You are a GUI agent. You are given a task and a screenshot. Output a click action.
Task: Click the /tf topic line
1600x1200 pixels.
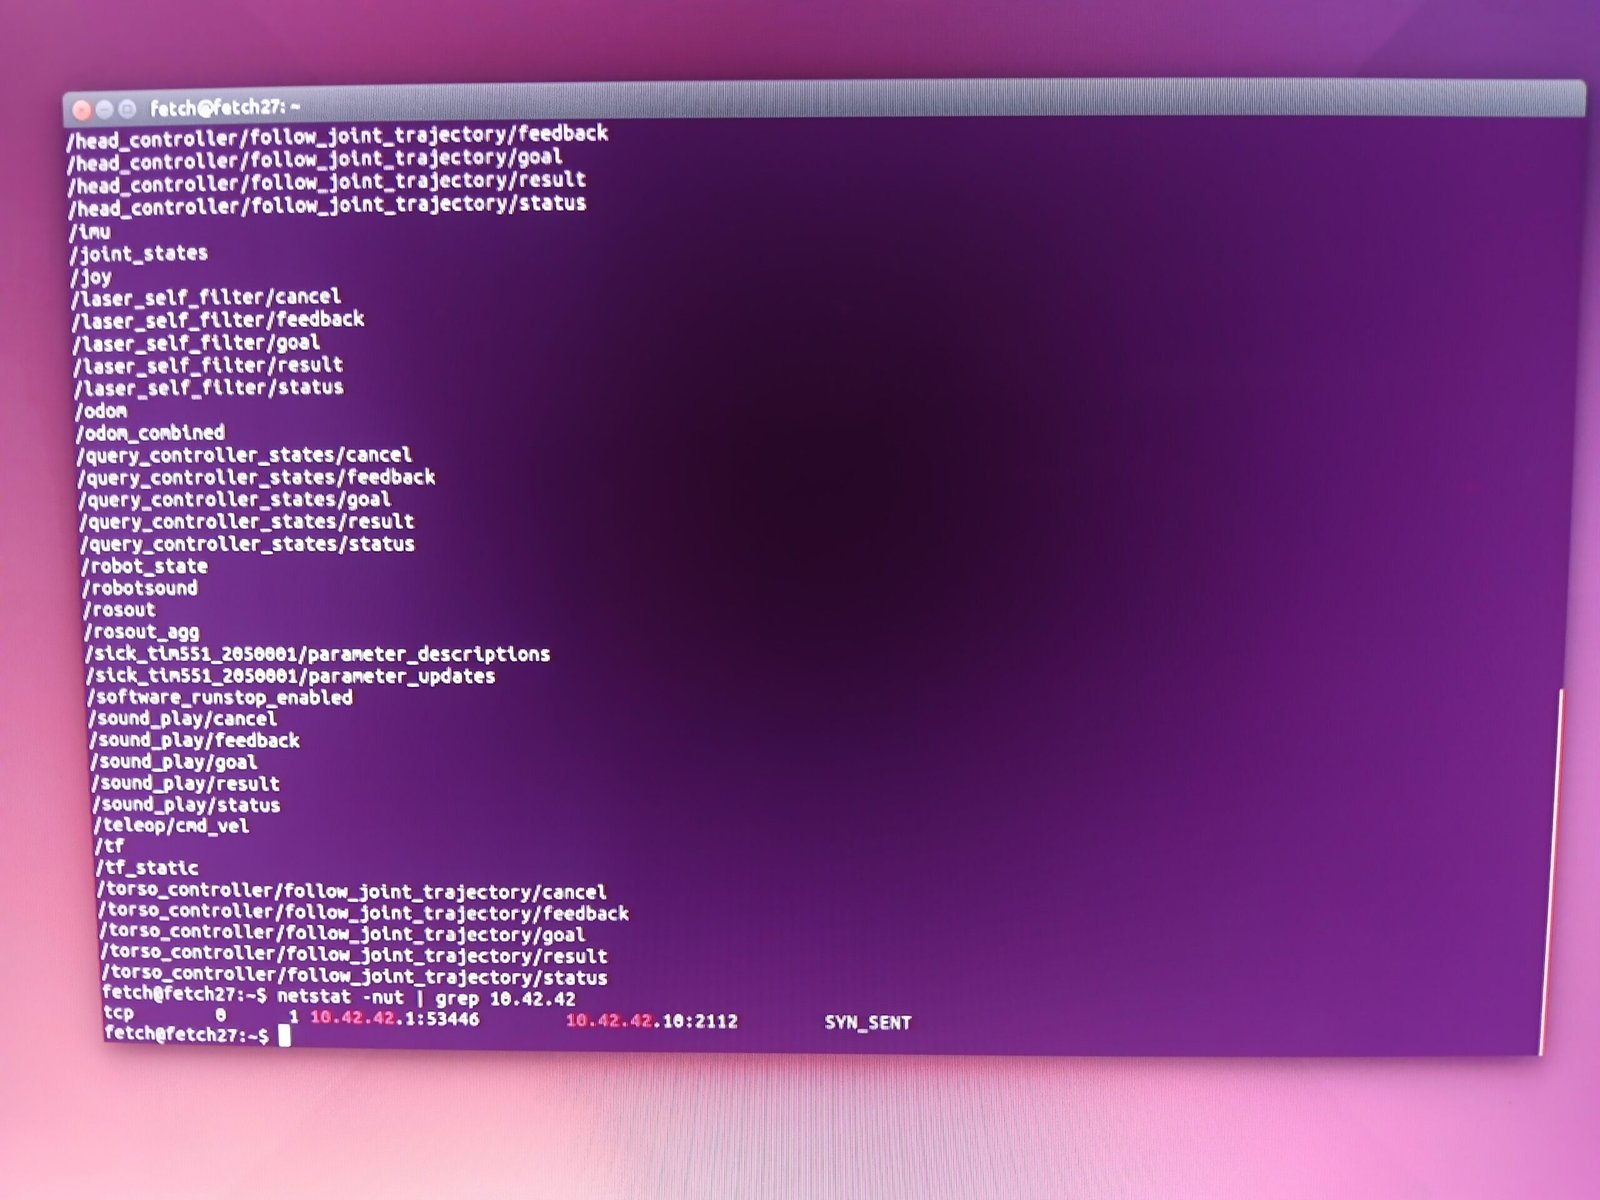110,847
